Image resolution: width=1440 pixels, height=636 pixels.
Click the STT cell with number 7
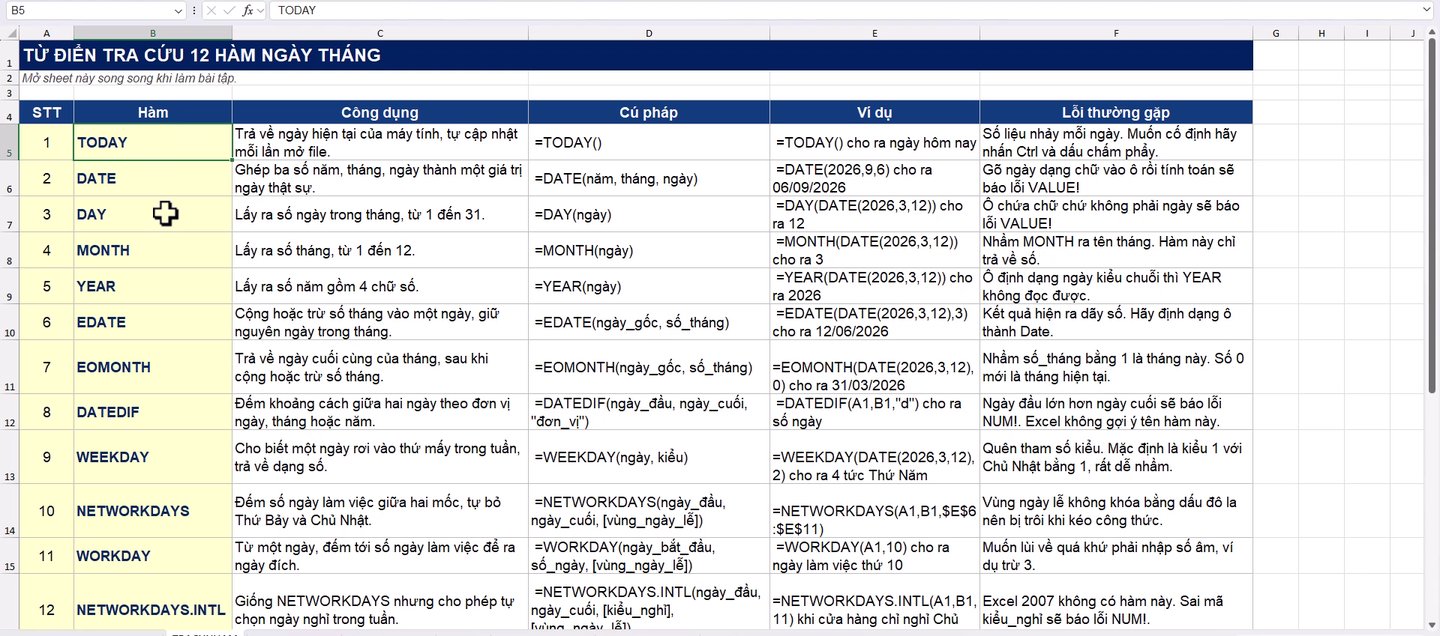(47, 367)
